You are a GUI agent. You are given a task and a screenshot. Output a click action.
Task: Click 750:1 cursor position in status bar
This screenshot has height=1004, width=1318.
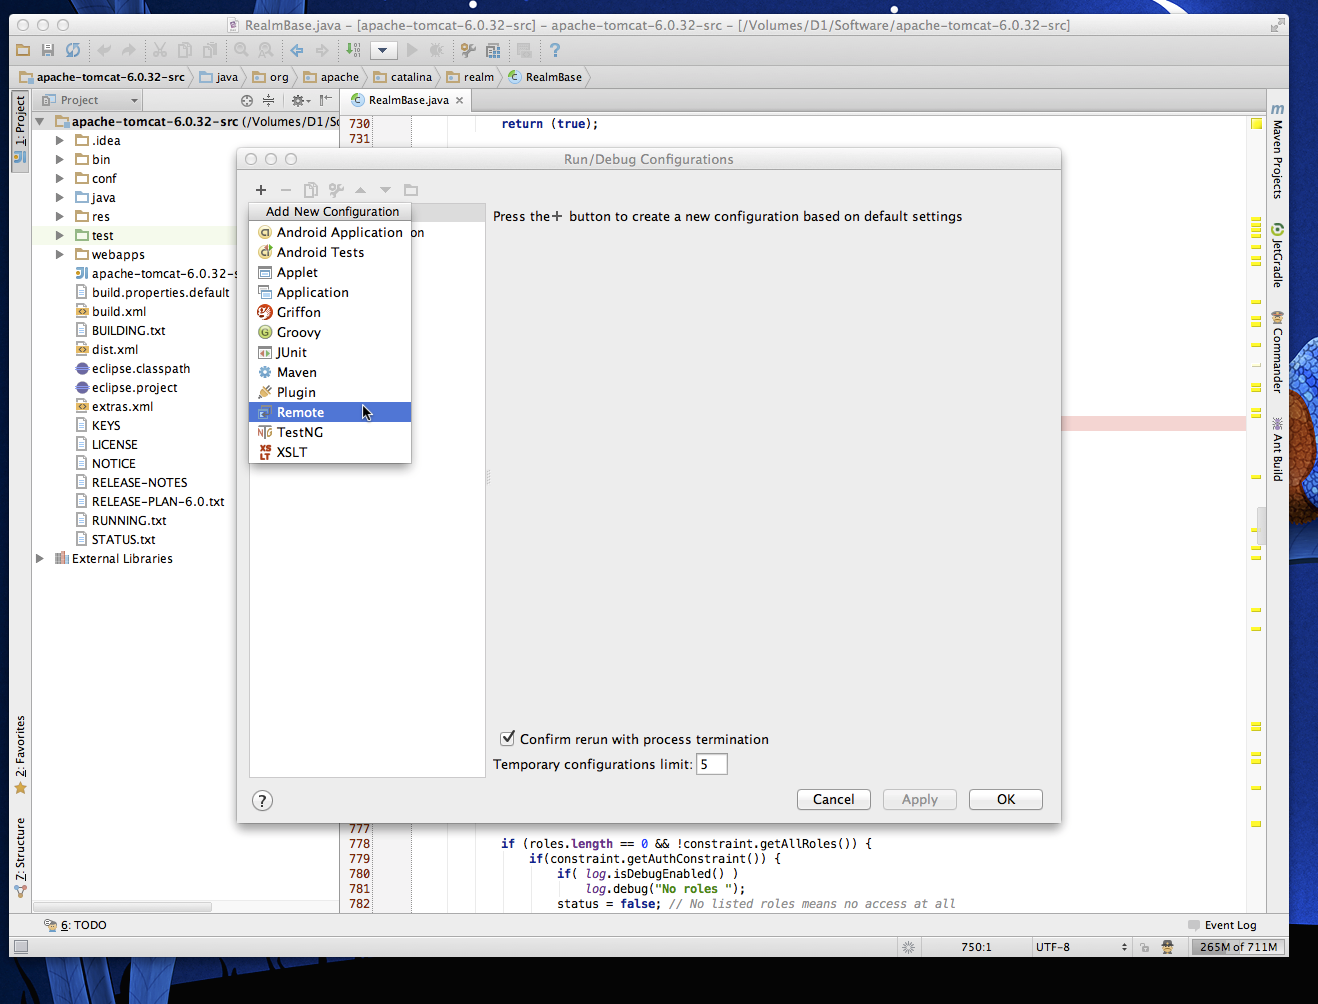(976, 947)
